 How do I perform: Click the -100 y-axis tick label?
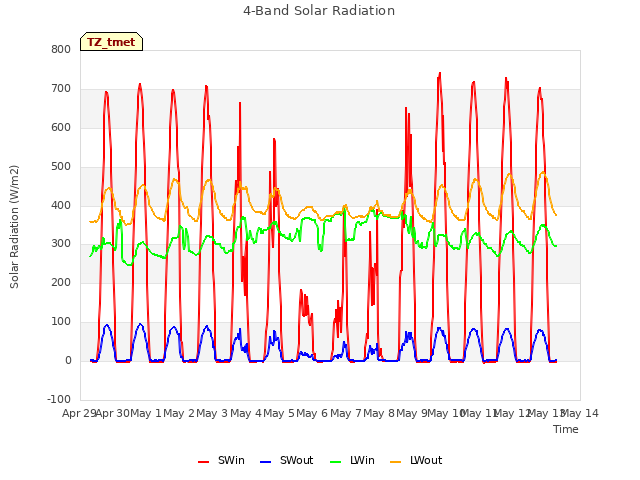pyautogui.click(x=59, y=399)
